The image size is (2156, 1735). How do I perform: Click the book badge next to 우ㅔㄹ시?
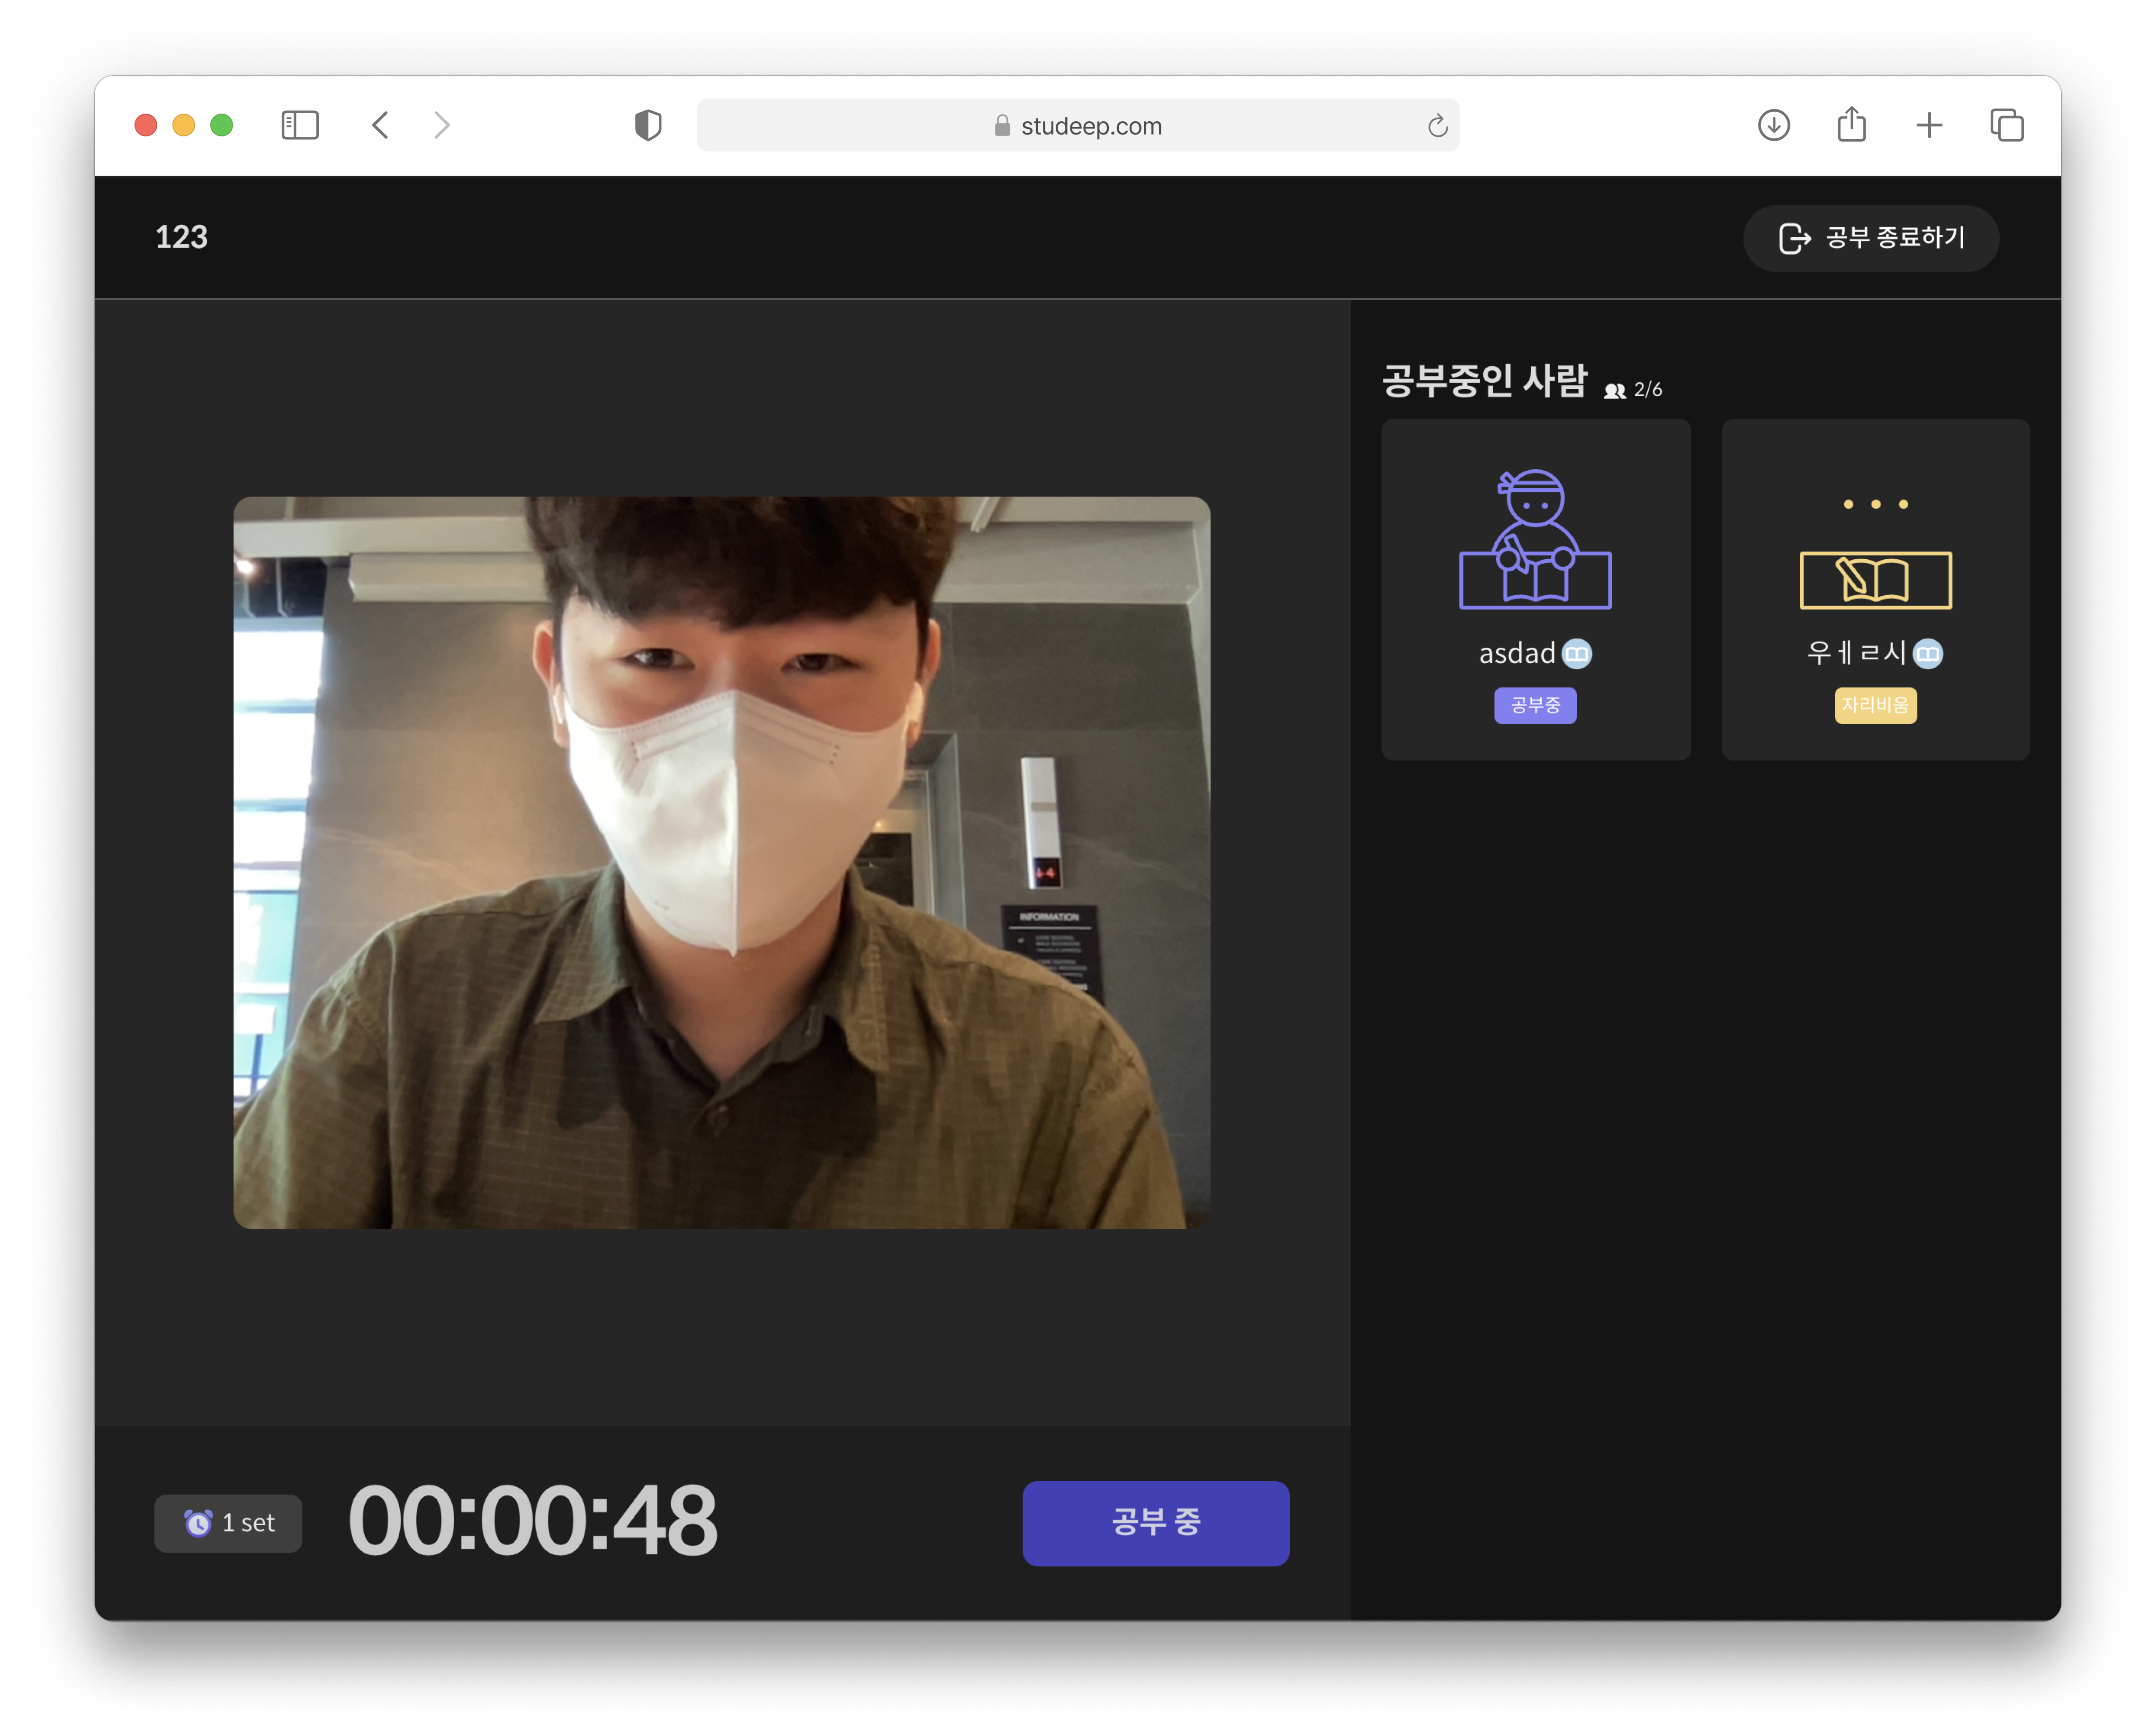point(1927,653)
